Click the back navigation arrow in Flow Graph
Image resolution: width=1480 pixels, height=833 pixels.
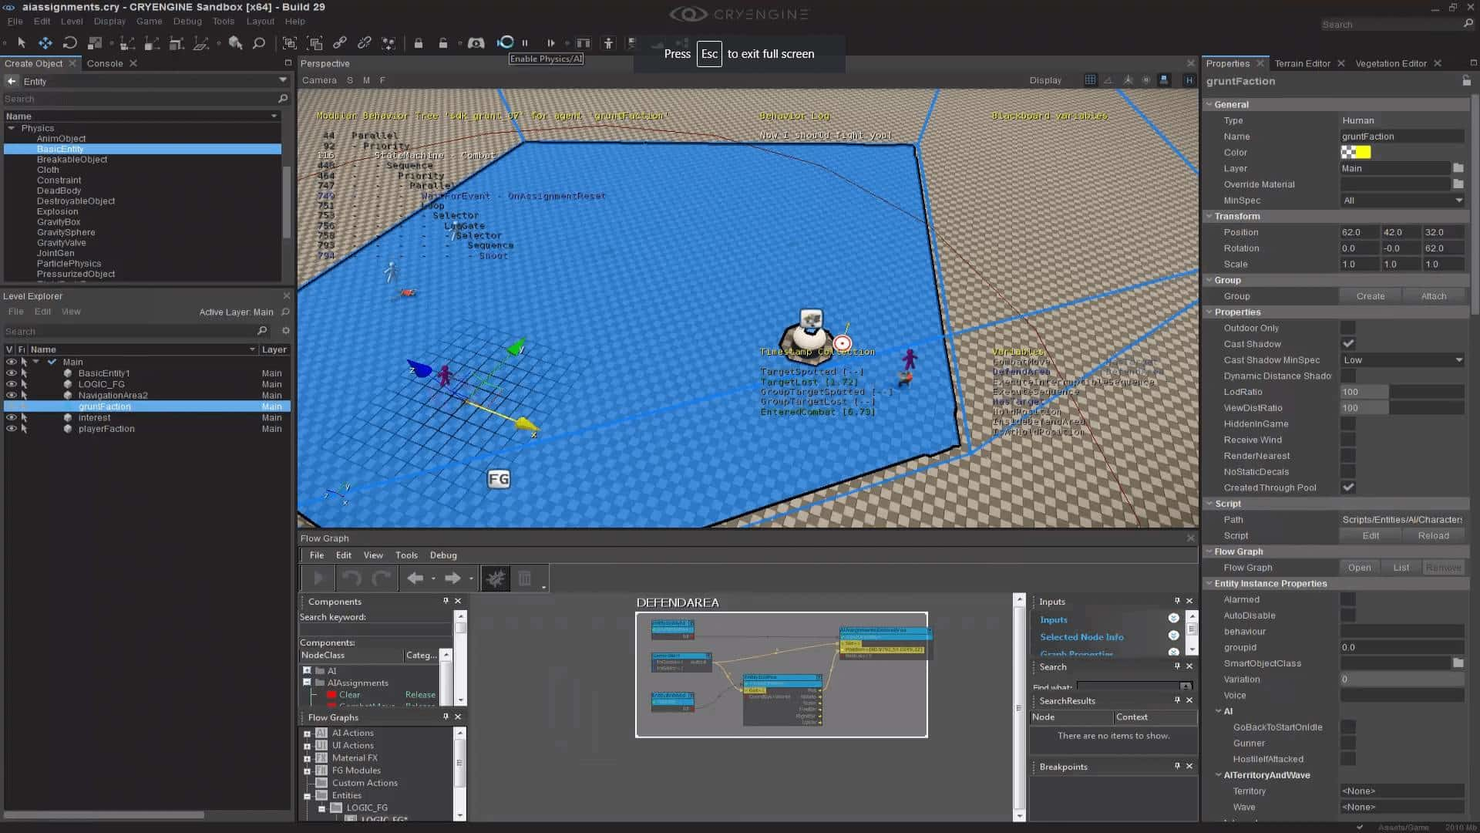[417, 577]
